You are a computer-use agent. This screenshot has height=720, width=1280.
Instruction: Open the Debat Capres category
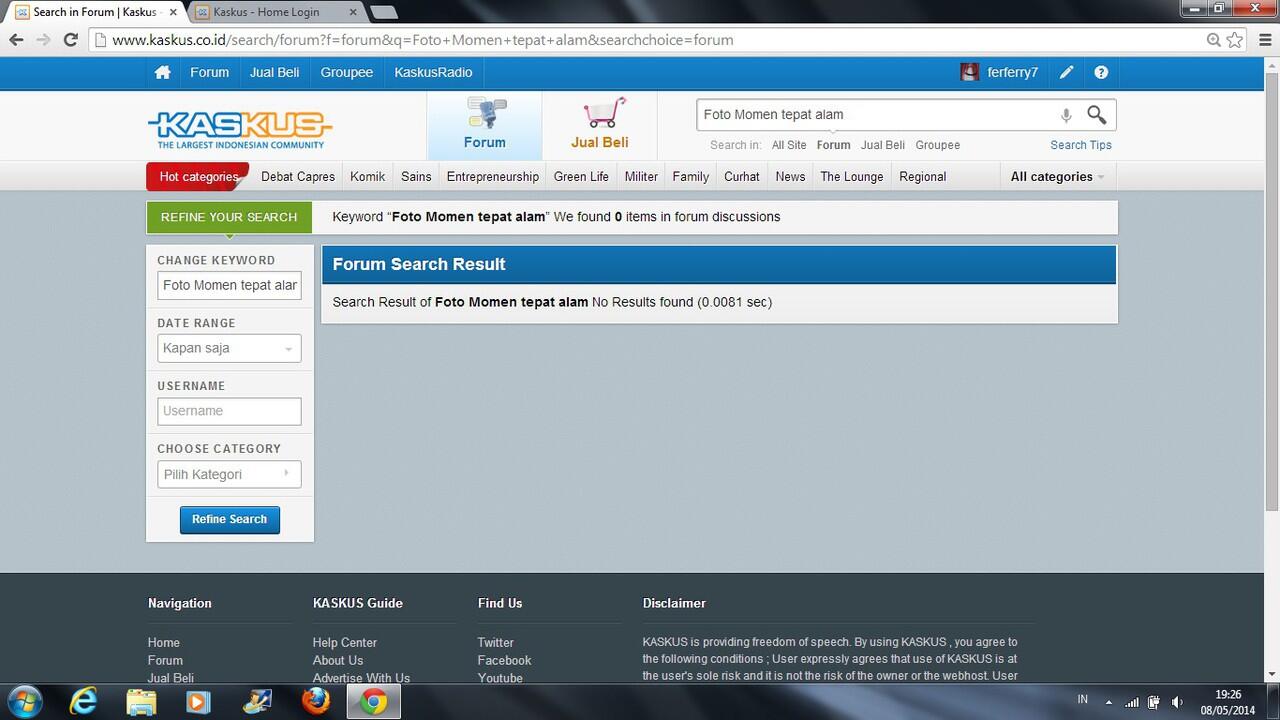click(x=298, y=177)
